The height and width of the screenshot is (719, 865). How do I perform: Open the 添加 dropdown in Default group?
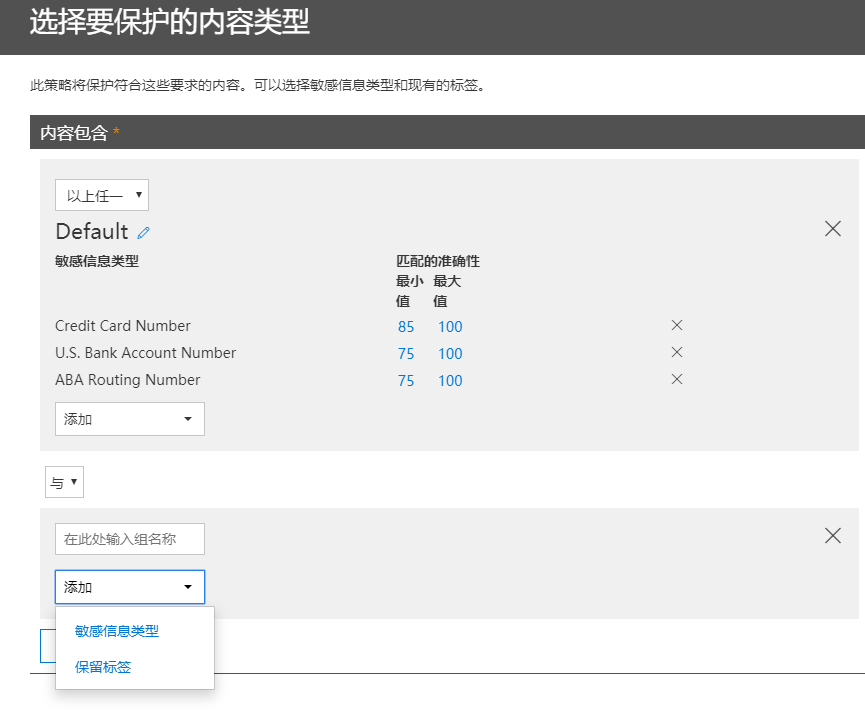(130, 419)
